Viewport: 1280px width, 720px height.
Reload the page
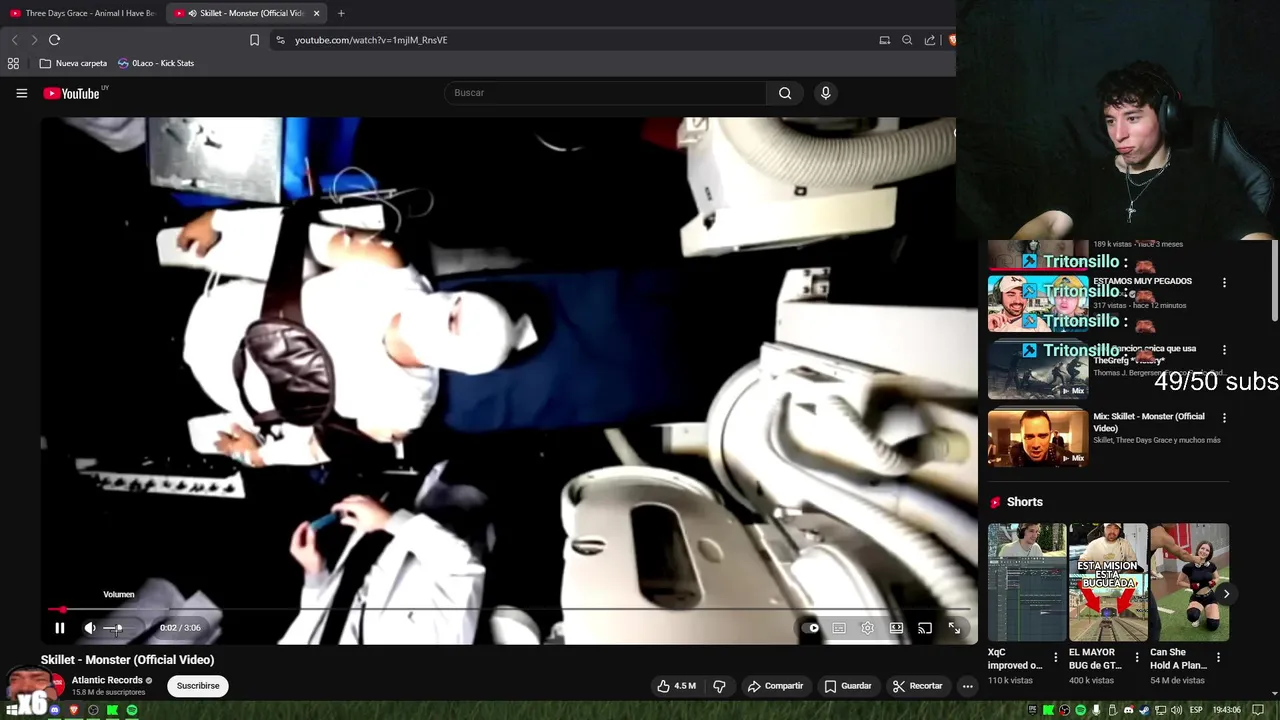tap(54, 40)
